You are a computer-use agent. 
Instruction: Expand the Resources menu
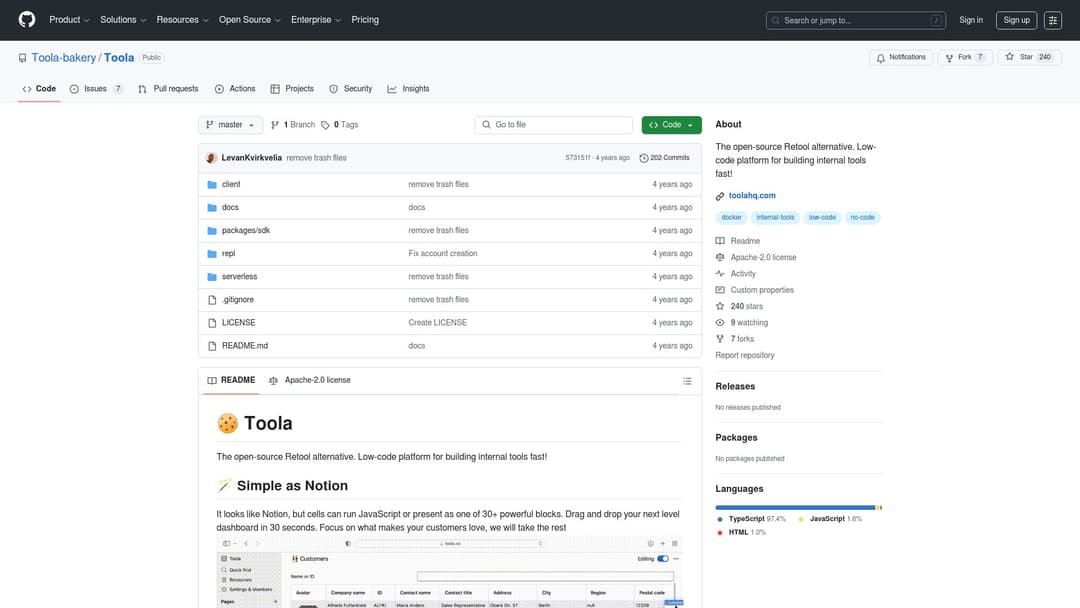pos(182,20)
